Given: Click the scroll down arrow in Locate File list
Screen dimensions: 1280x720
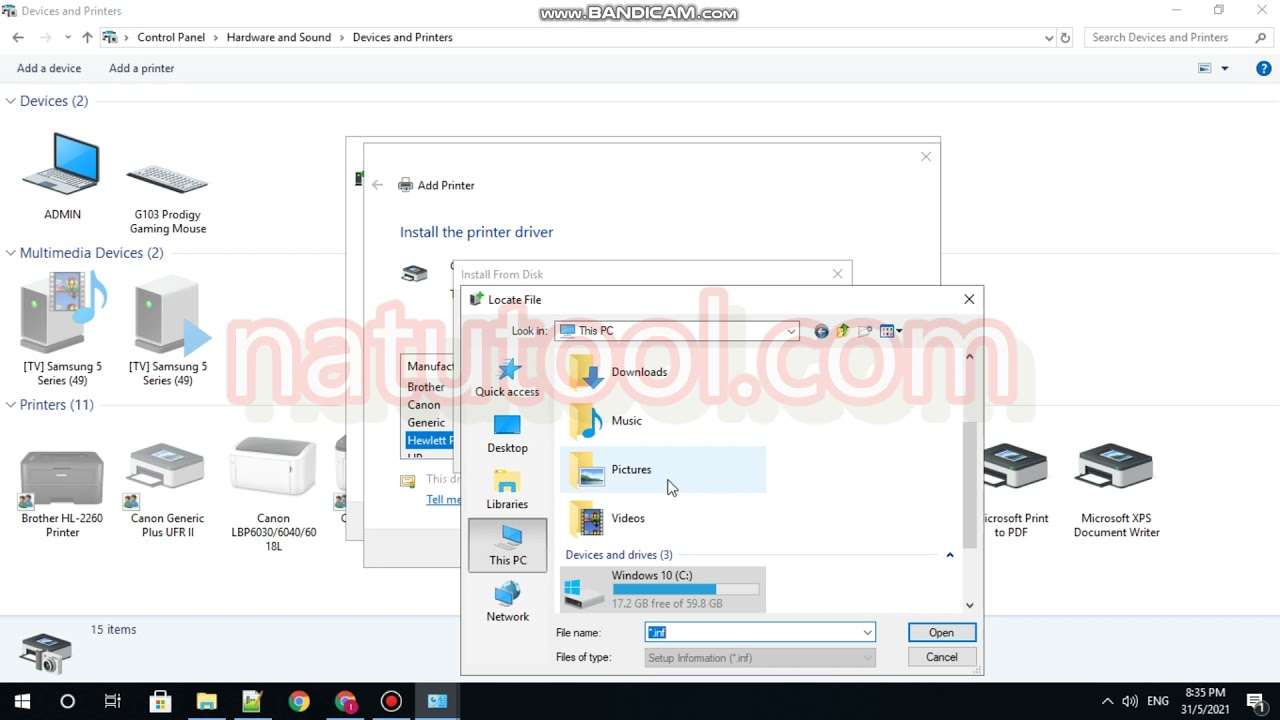Looking at the screenshot, I should tap(969, 605).
